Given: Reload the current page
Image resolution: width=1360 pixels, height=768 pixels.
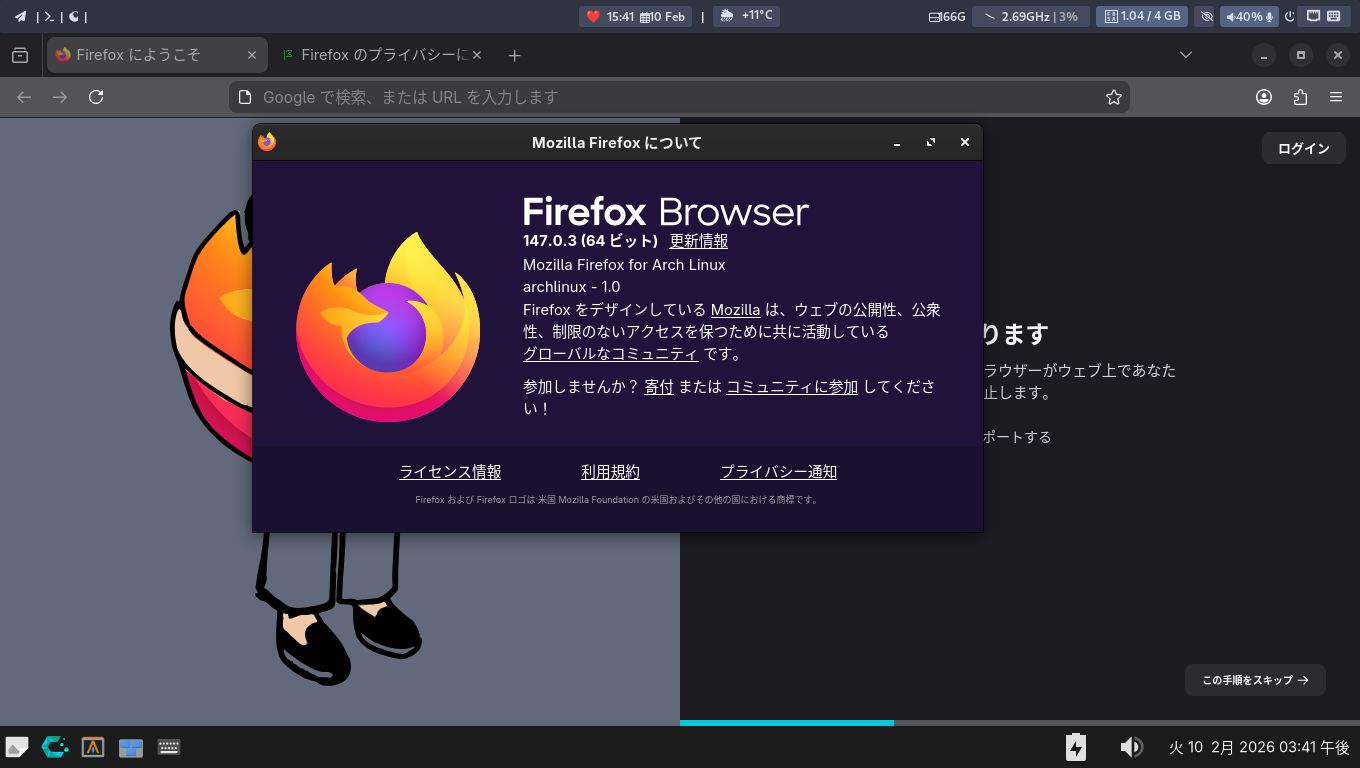Looking at the screenshot, I should click(x=96, y=97).
